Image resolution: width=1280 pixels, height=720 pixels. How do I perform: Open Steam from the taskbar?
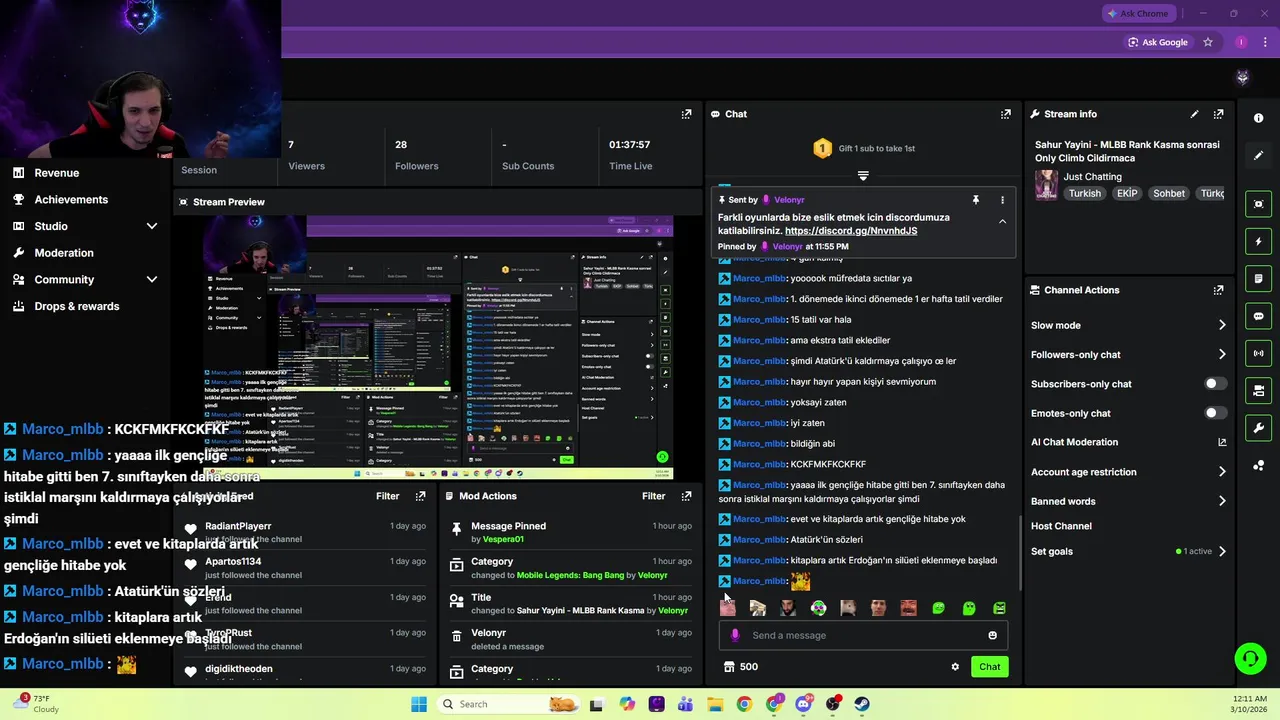point(862,704)
